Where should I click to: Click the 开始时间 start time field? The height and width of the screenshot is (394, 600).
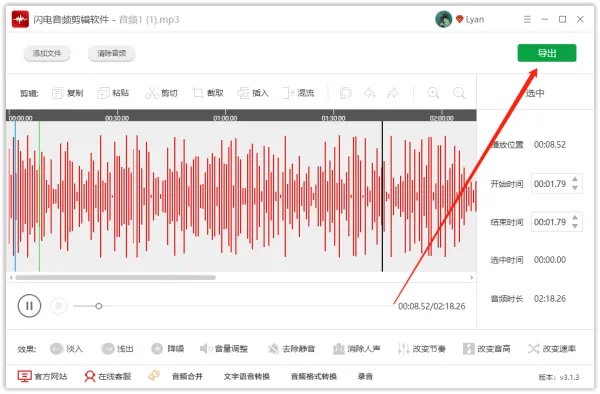pyautogui.click(x=556, y=184)
